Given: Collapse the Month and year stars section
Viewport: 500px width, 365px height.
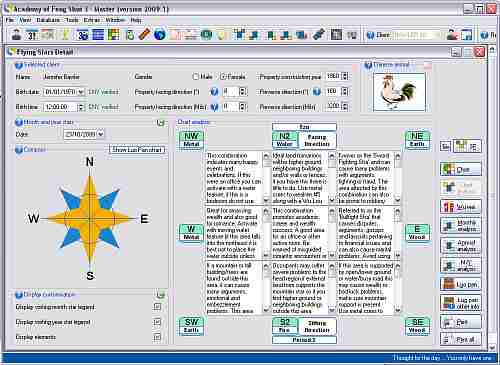Looking at the screenshot, I should [x=161, y=123].
